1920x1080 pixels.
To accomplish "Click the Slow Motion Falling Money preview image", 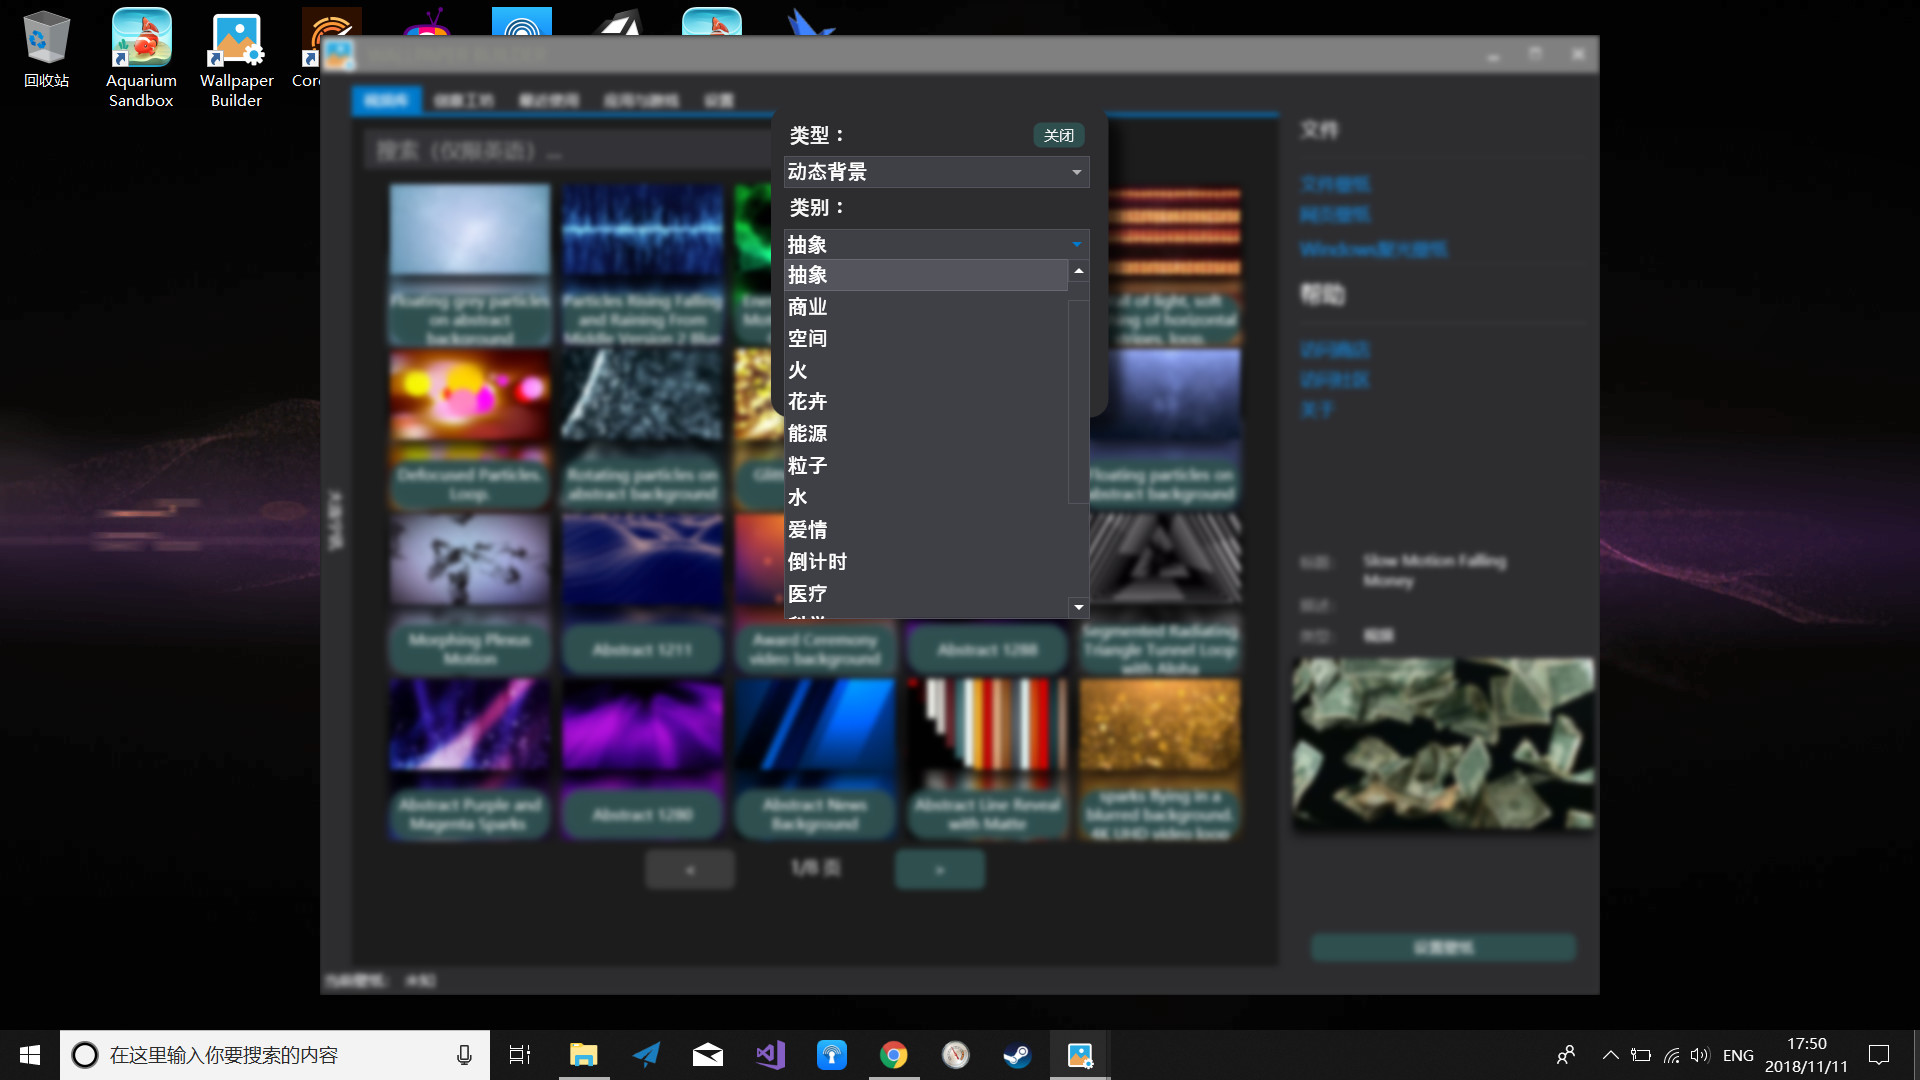I will (x=1443, y=743).
